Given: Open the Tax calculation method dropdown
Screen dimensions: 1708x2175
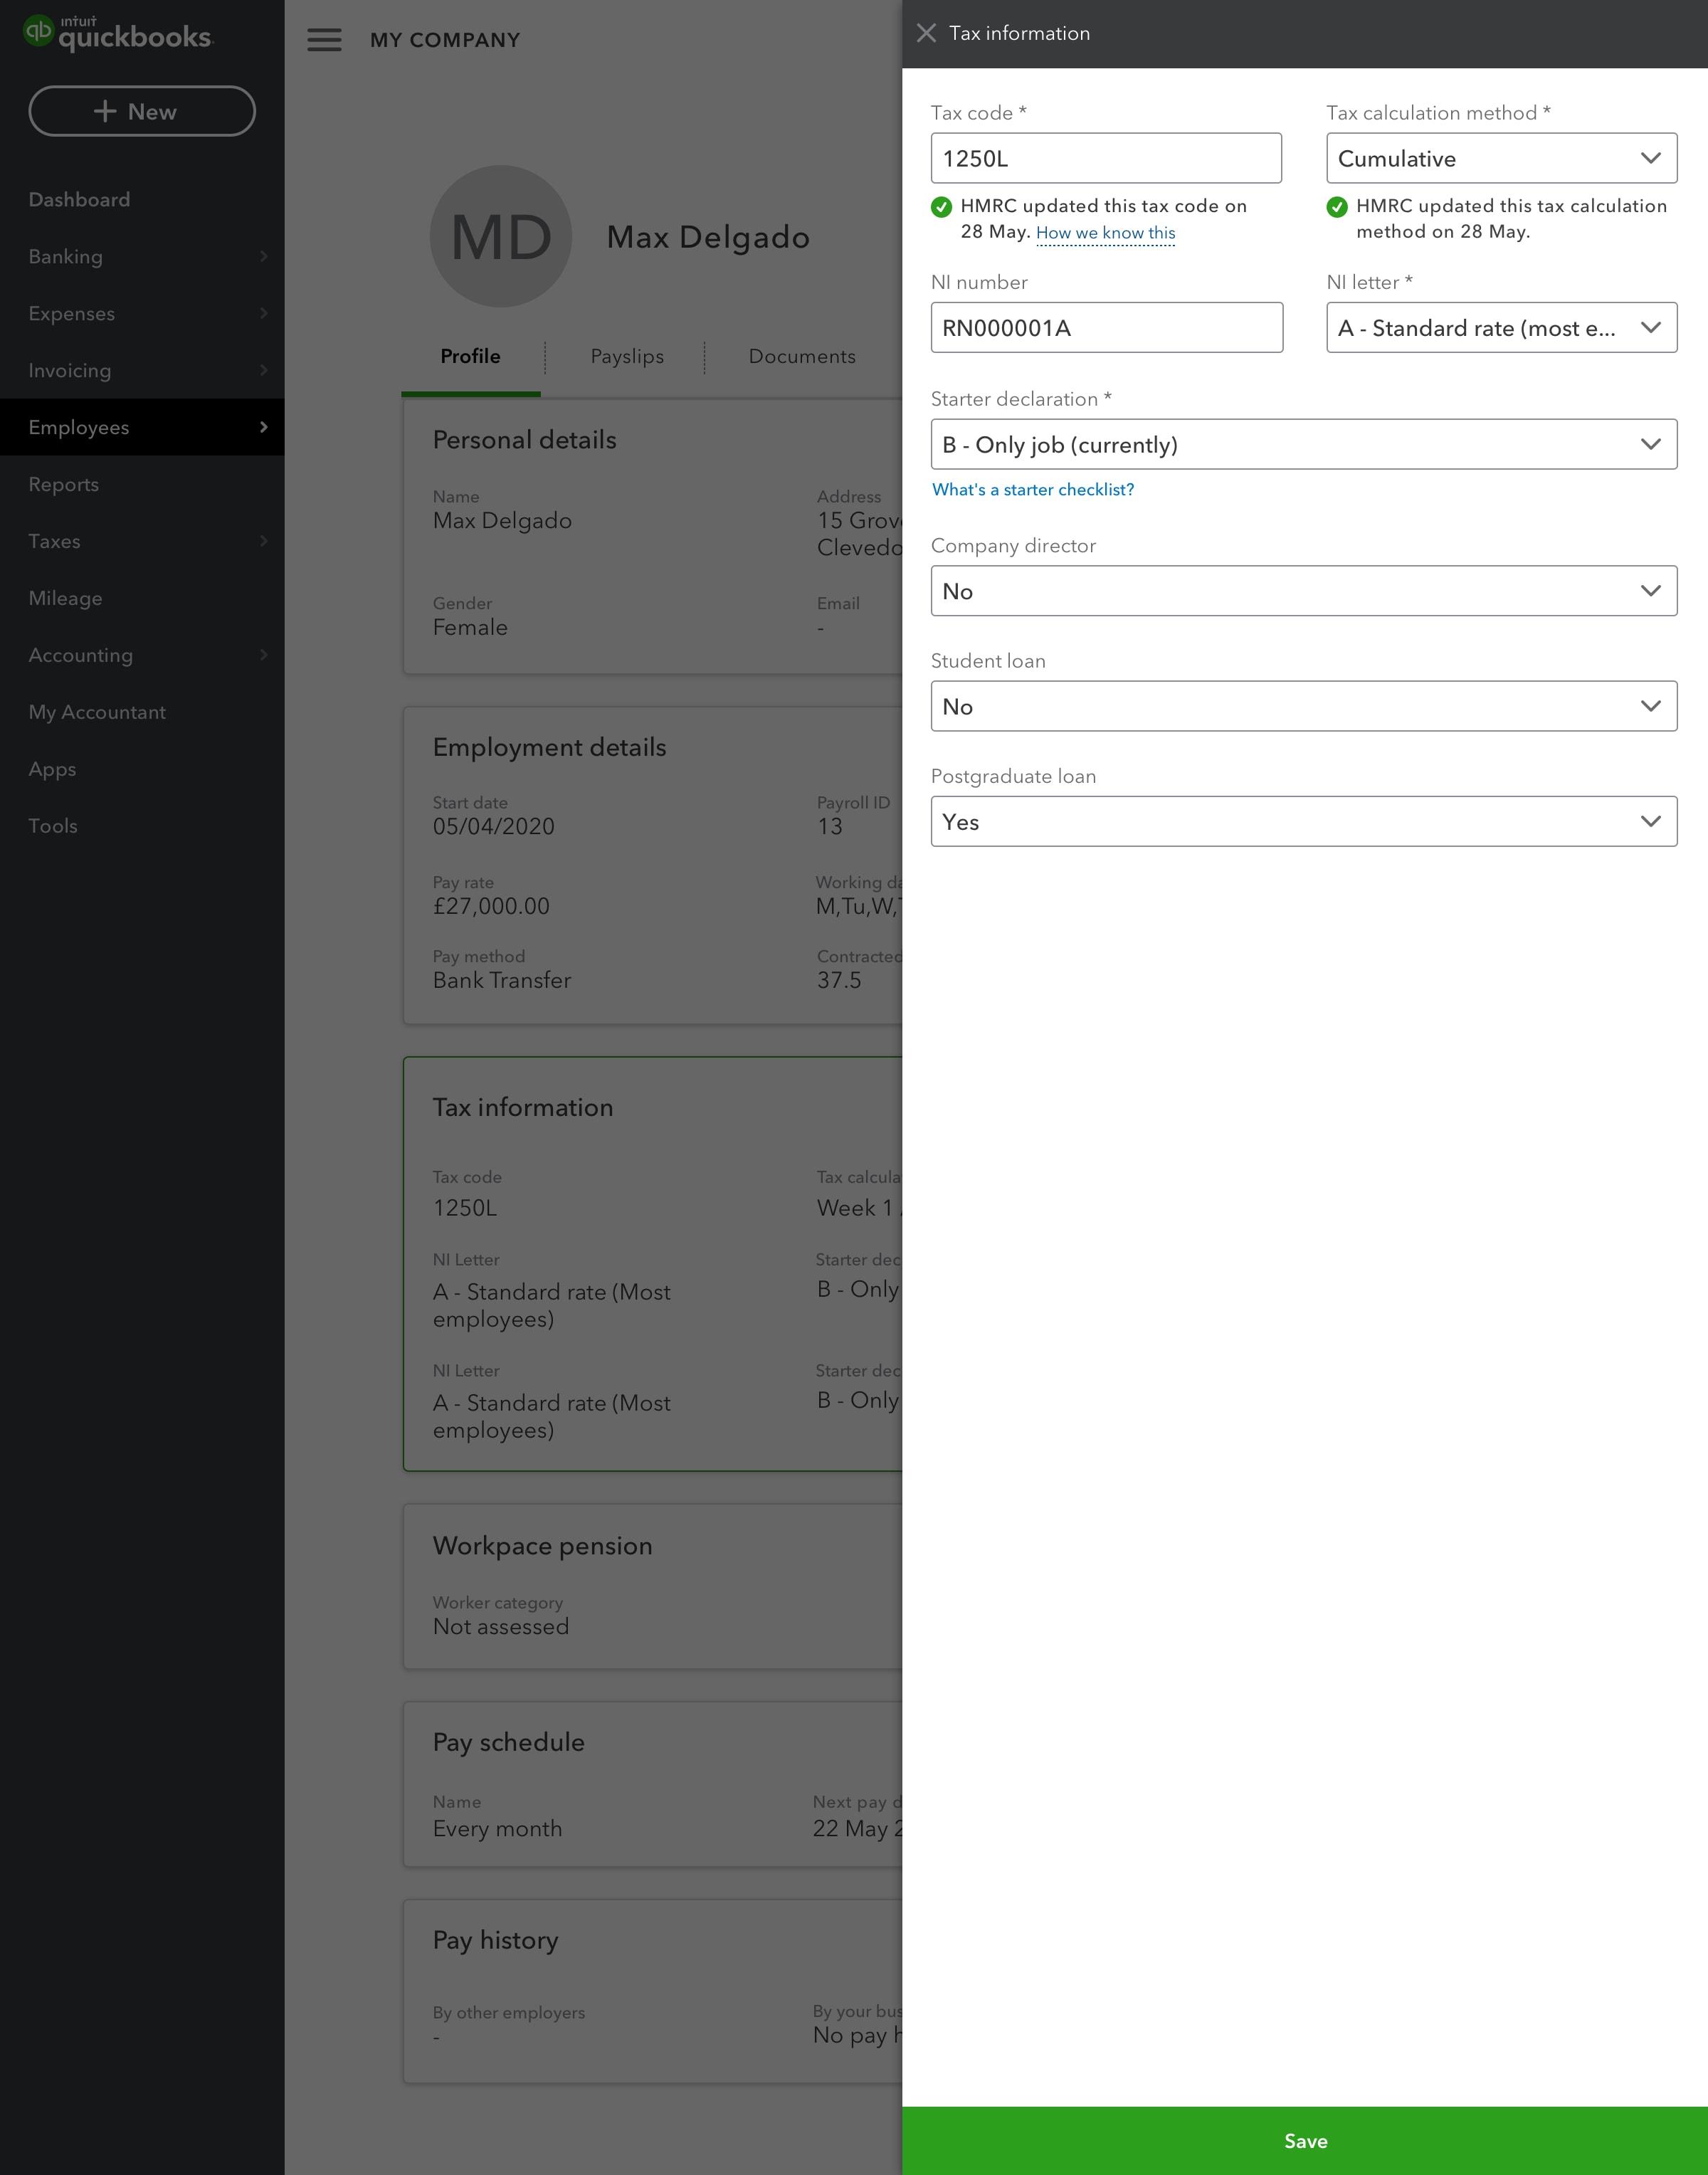Looking at the screenshot, I should (x=1501, y=158).
